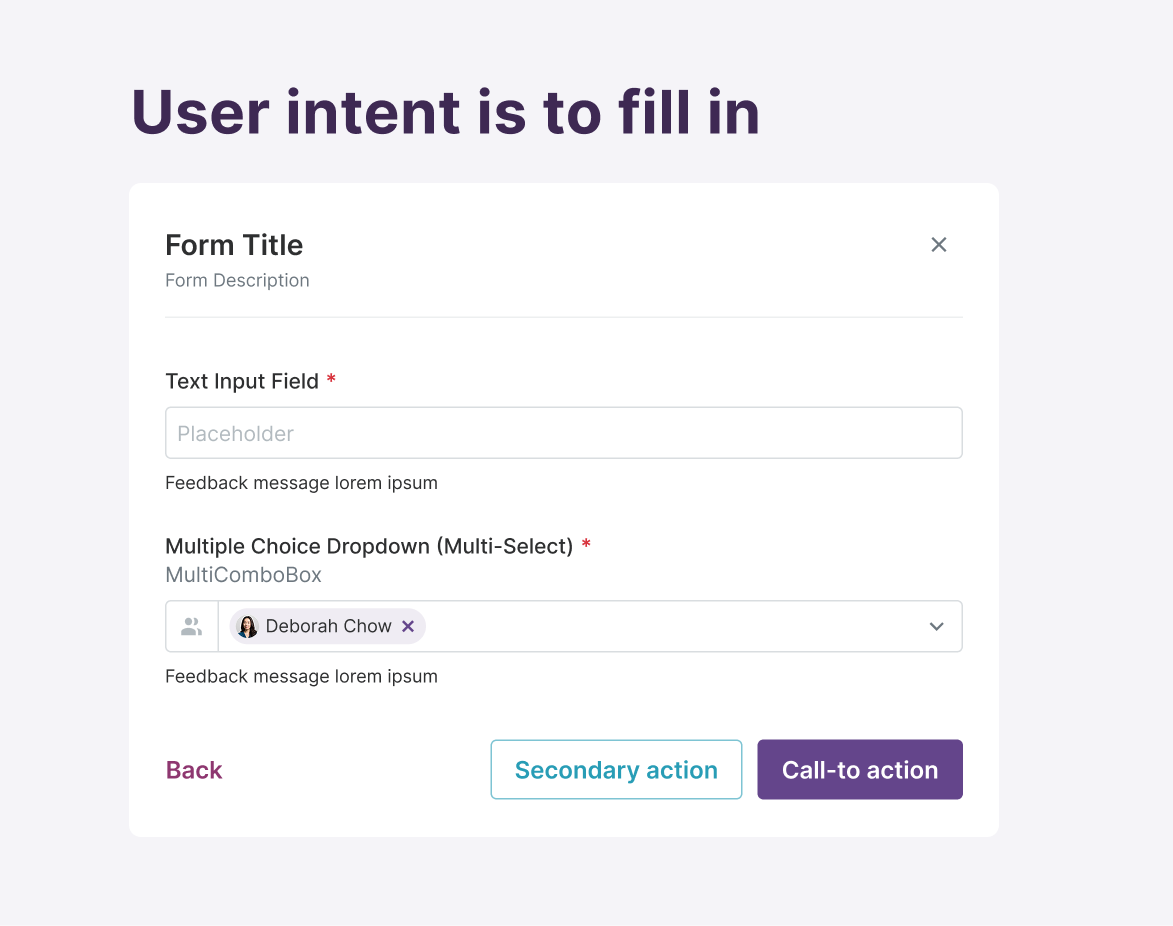Image resolution: width=1173 pixels, height=926 pixels.
Task: Select the Form Description text
Action: (x=237, y=280)
